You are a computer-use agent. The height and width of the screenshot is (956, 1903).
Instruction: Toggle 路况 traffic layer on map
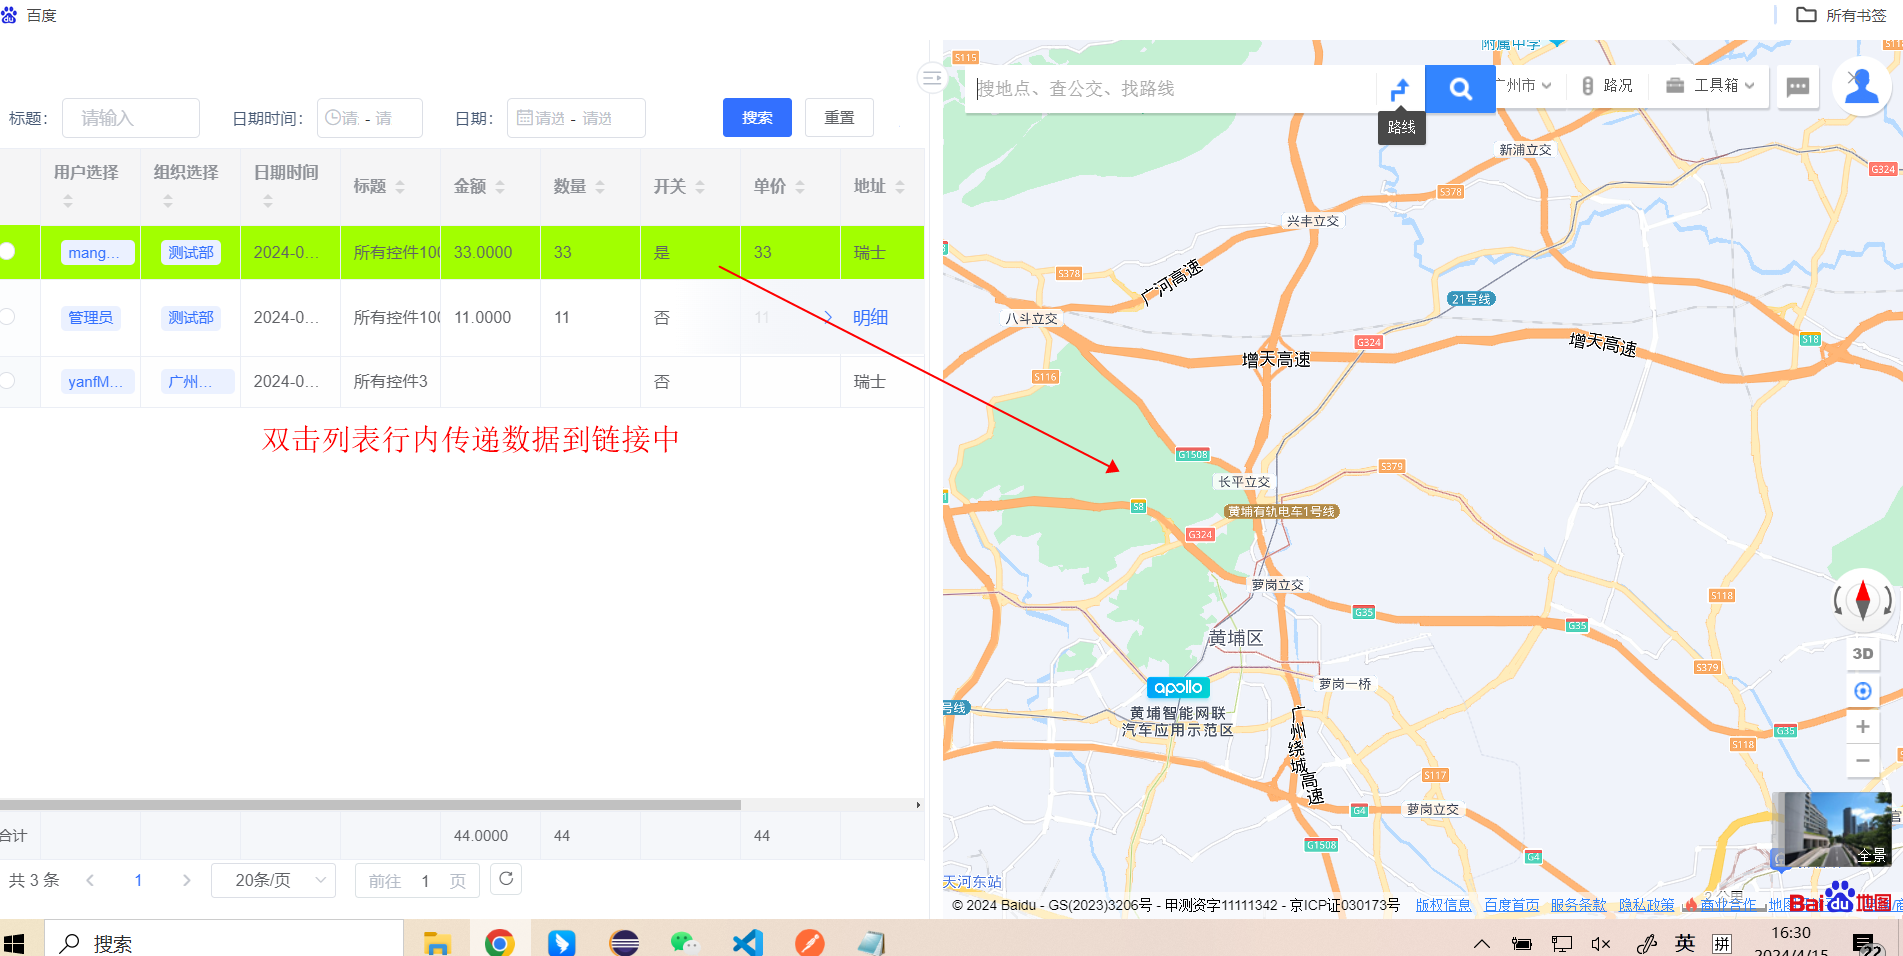click(x=1607, y=86)
